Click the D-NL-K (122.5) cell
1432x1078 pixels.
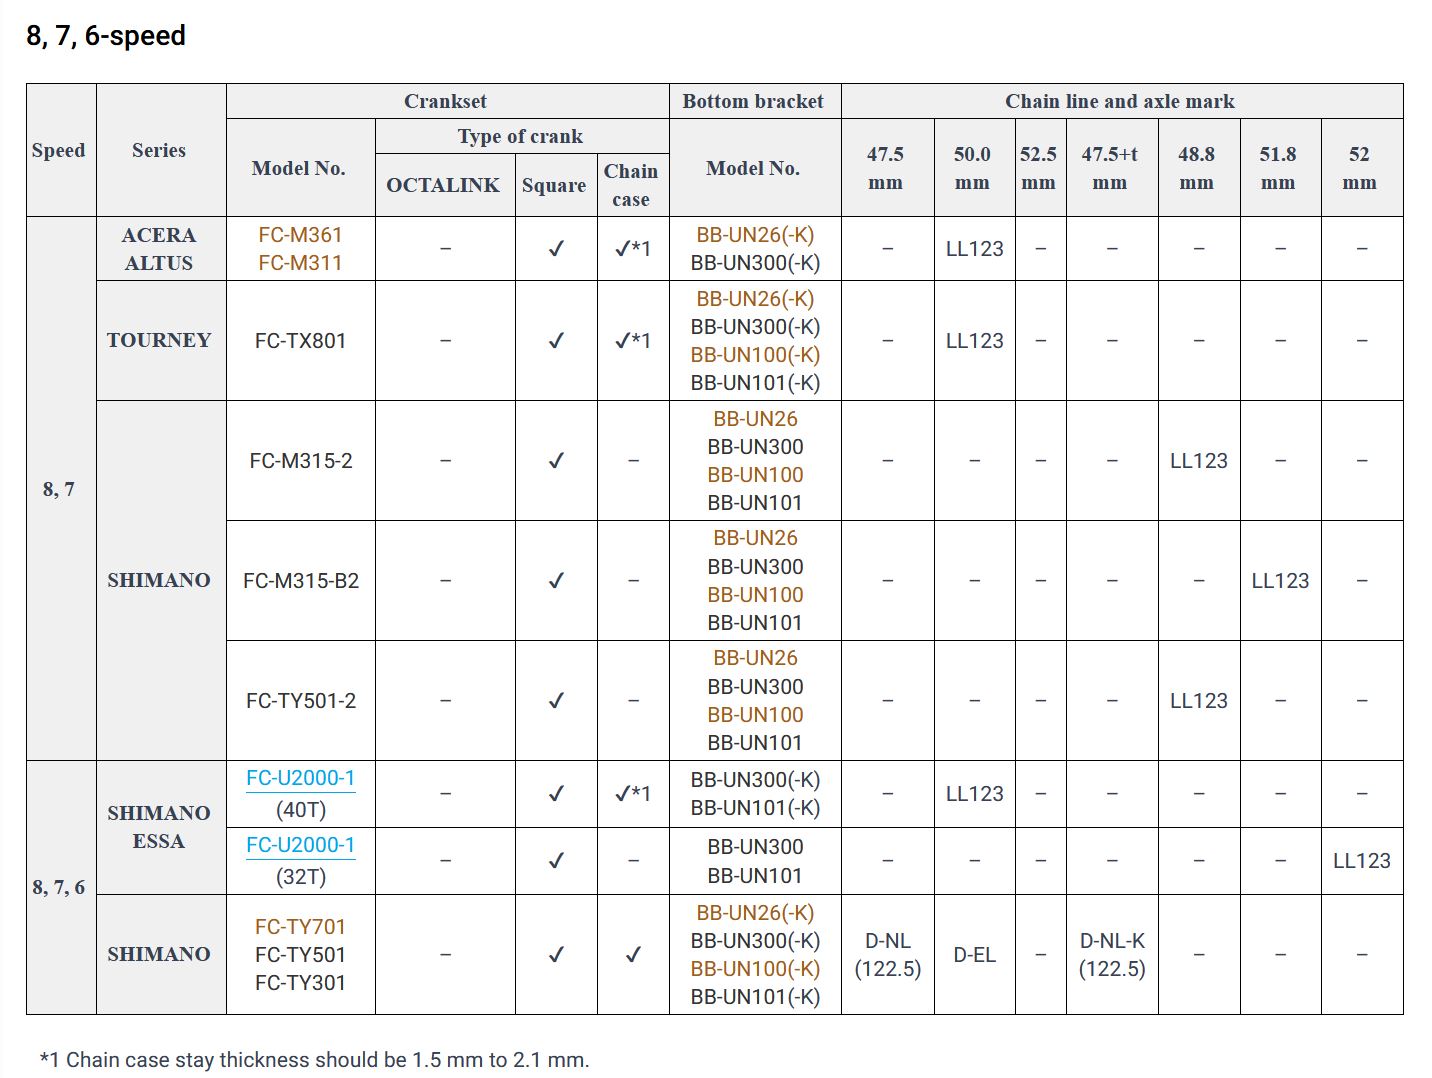pos(1111,955)
